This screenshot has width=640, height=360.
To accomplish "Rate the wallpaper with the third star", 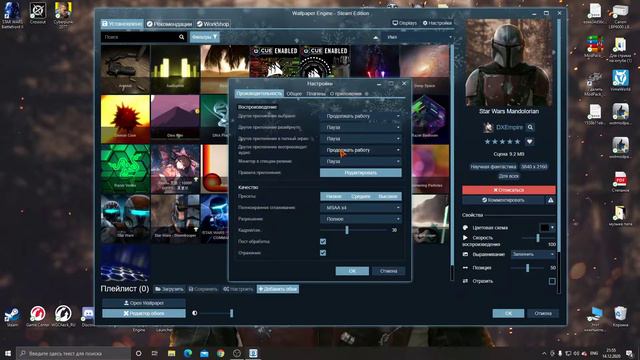I will pyautogui.click(x=502, y=142).
